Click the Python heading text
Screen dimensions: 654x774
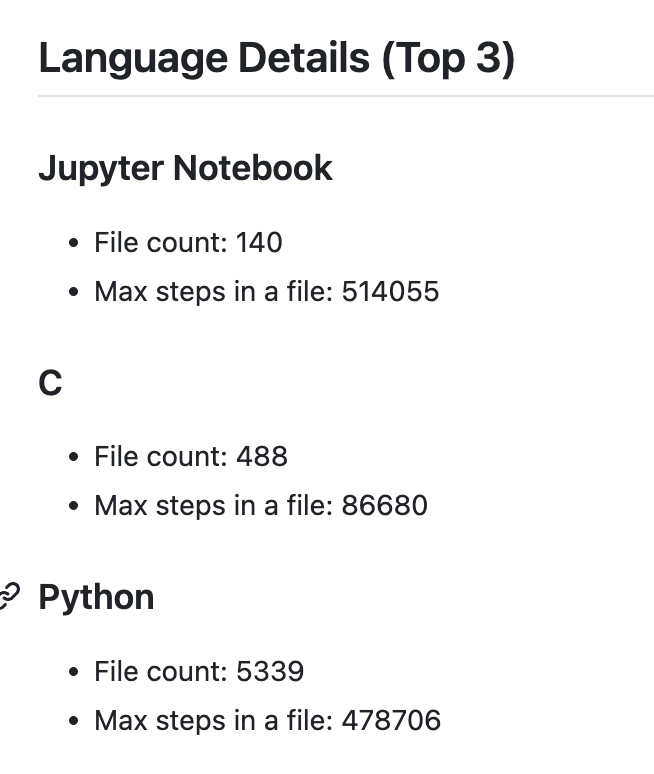pyautogui.click(x=96, y=598)
